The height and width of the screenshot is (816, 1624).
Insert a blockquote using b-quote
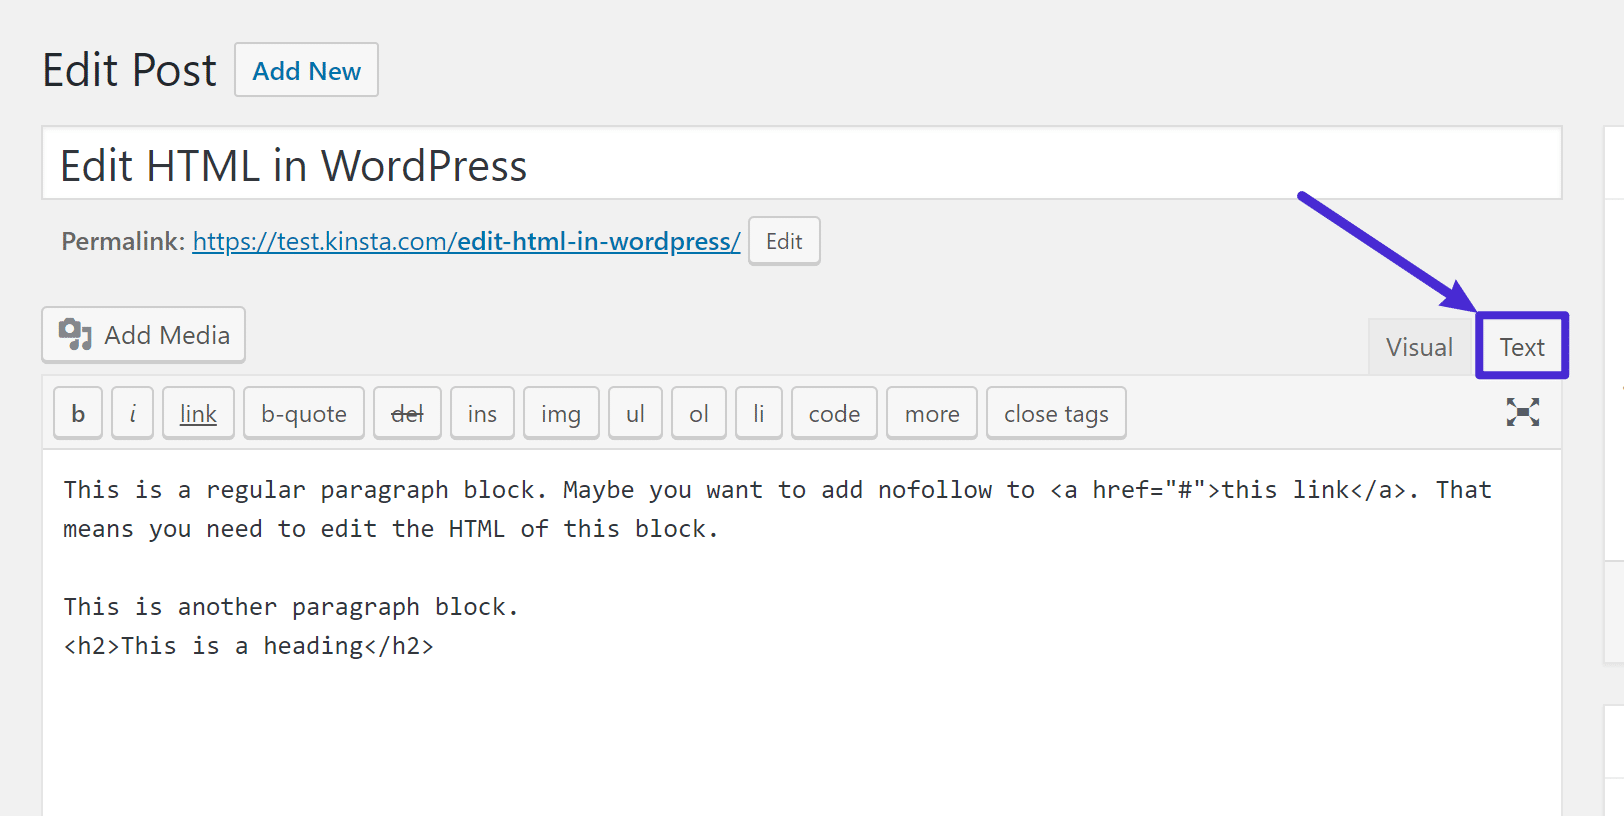point(303,412)
